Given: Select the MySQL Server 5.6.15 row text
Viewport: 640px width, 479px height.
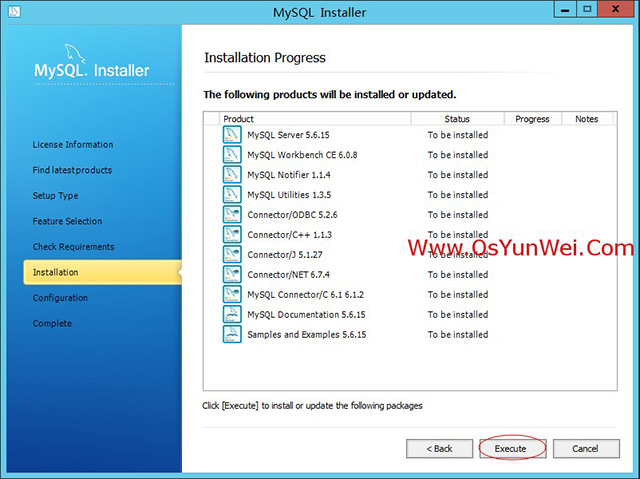Looking at the screenshot, I should click(x=288, y=135).
